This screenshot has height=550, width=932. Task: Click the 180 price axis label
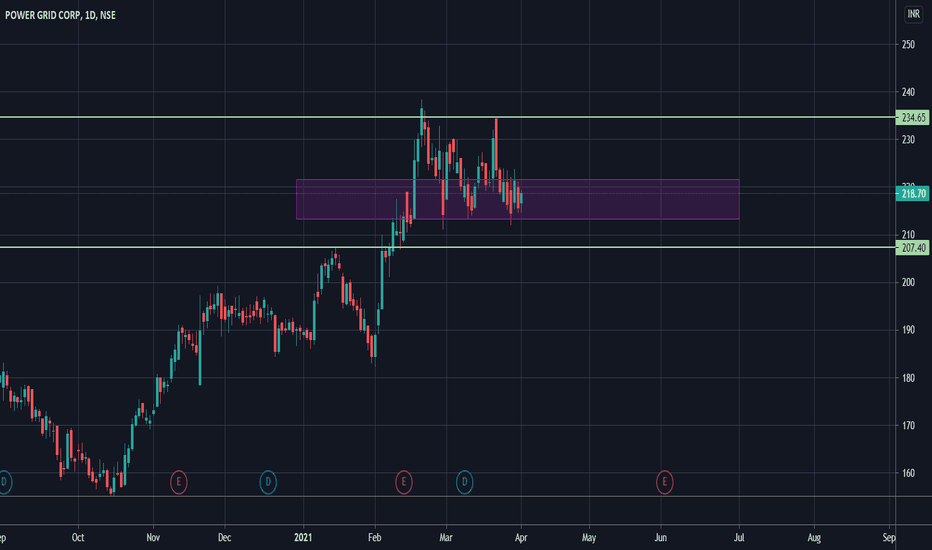pos(908,378)
